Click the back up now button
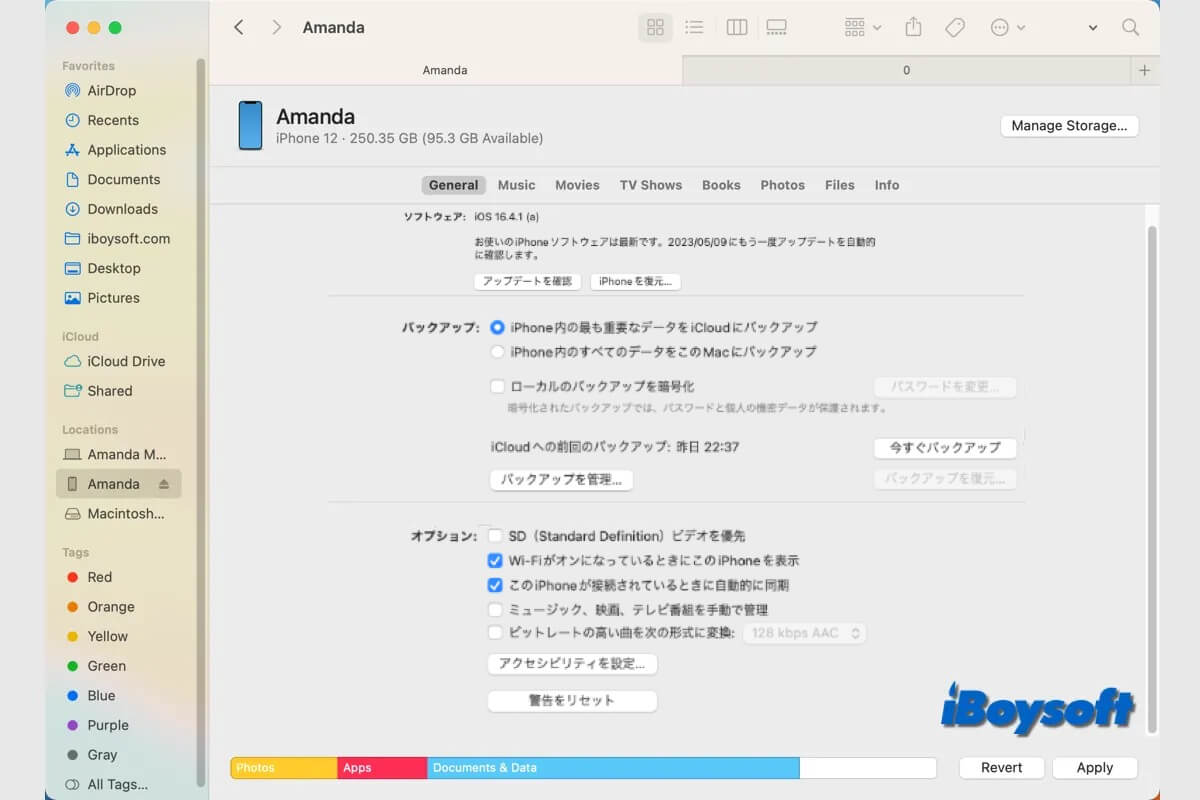The width and height of the screenshot is (1200, 800). coord(945,448)
